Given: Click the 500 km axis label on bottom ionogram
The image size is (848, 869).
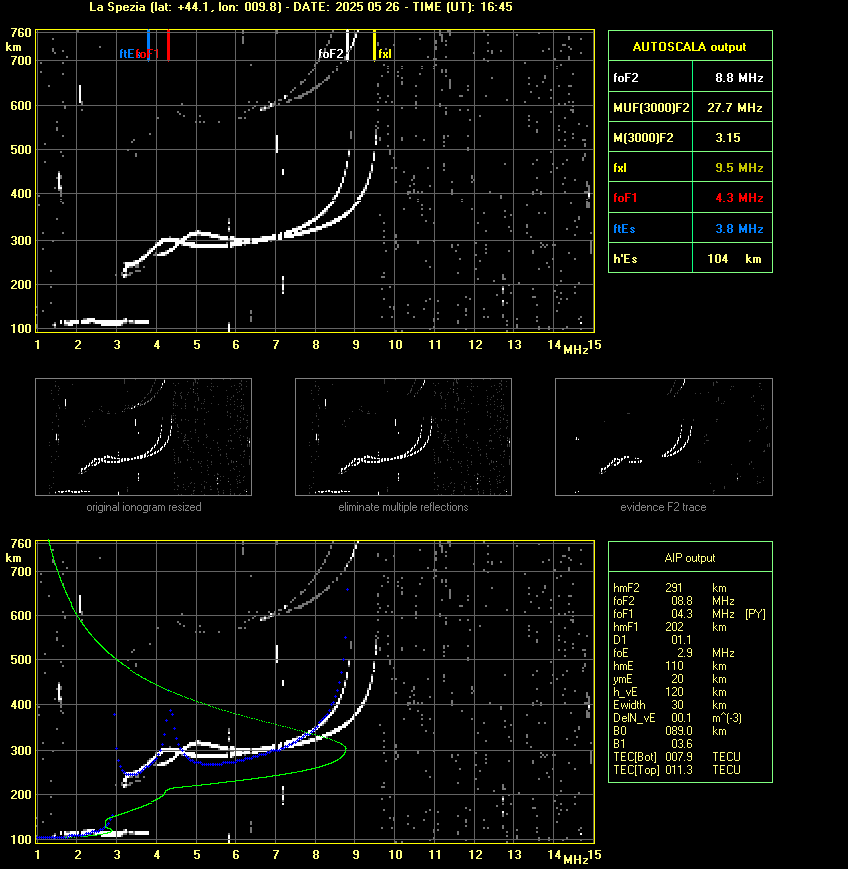Looking at the screenshot, I should 21,660.
